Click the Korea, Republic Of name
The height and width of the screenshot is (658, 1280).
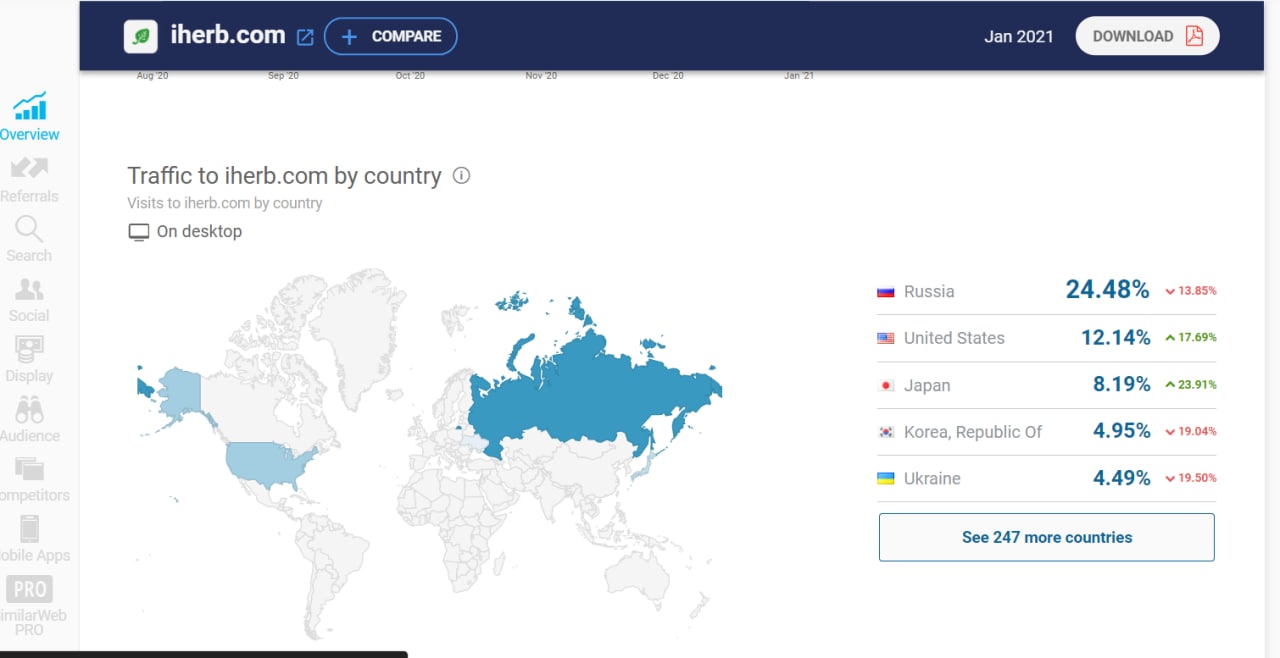tap(973, 432)
